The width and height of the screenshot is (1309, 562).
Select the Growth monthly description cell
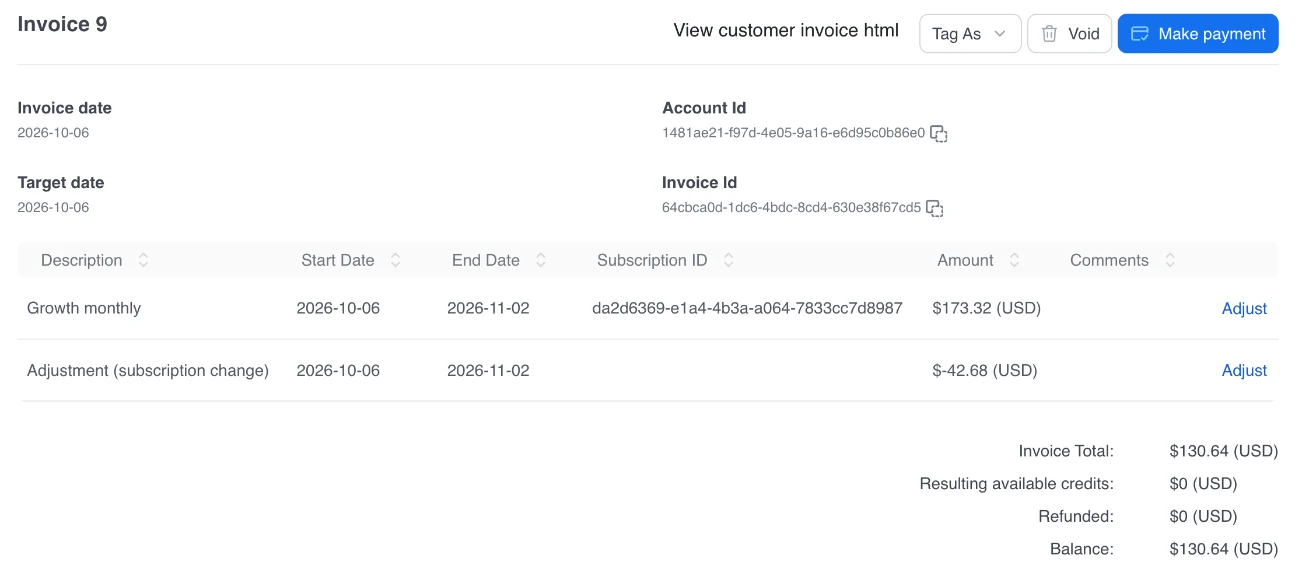tap(84, 308)
